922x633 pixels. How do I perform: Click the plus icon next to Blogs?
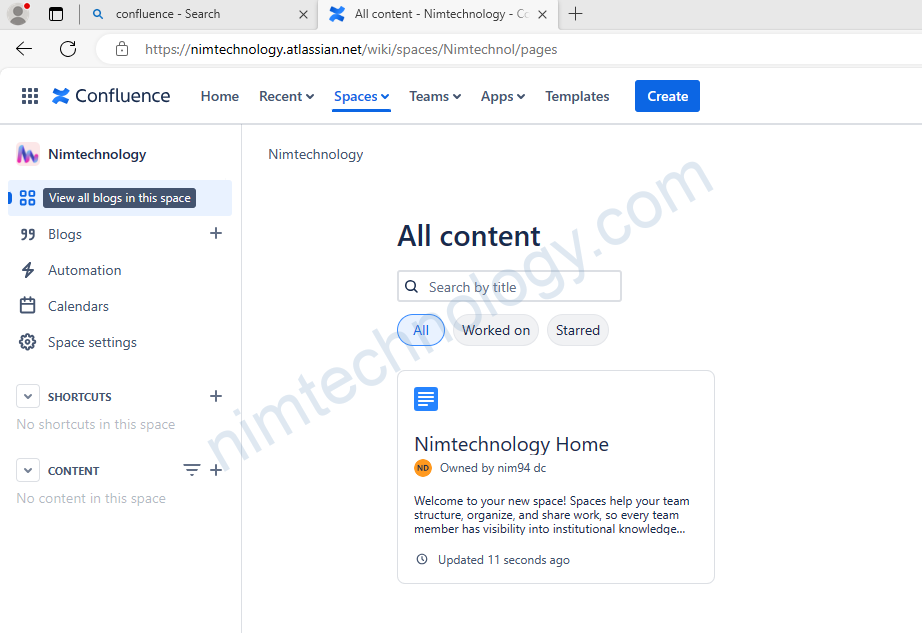(x=215, y=233)
